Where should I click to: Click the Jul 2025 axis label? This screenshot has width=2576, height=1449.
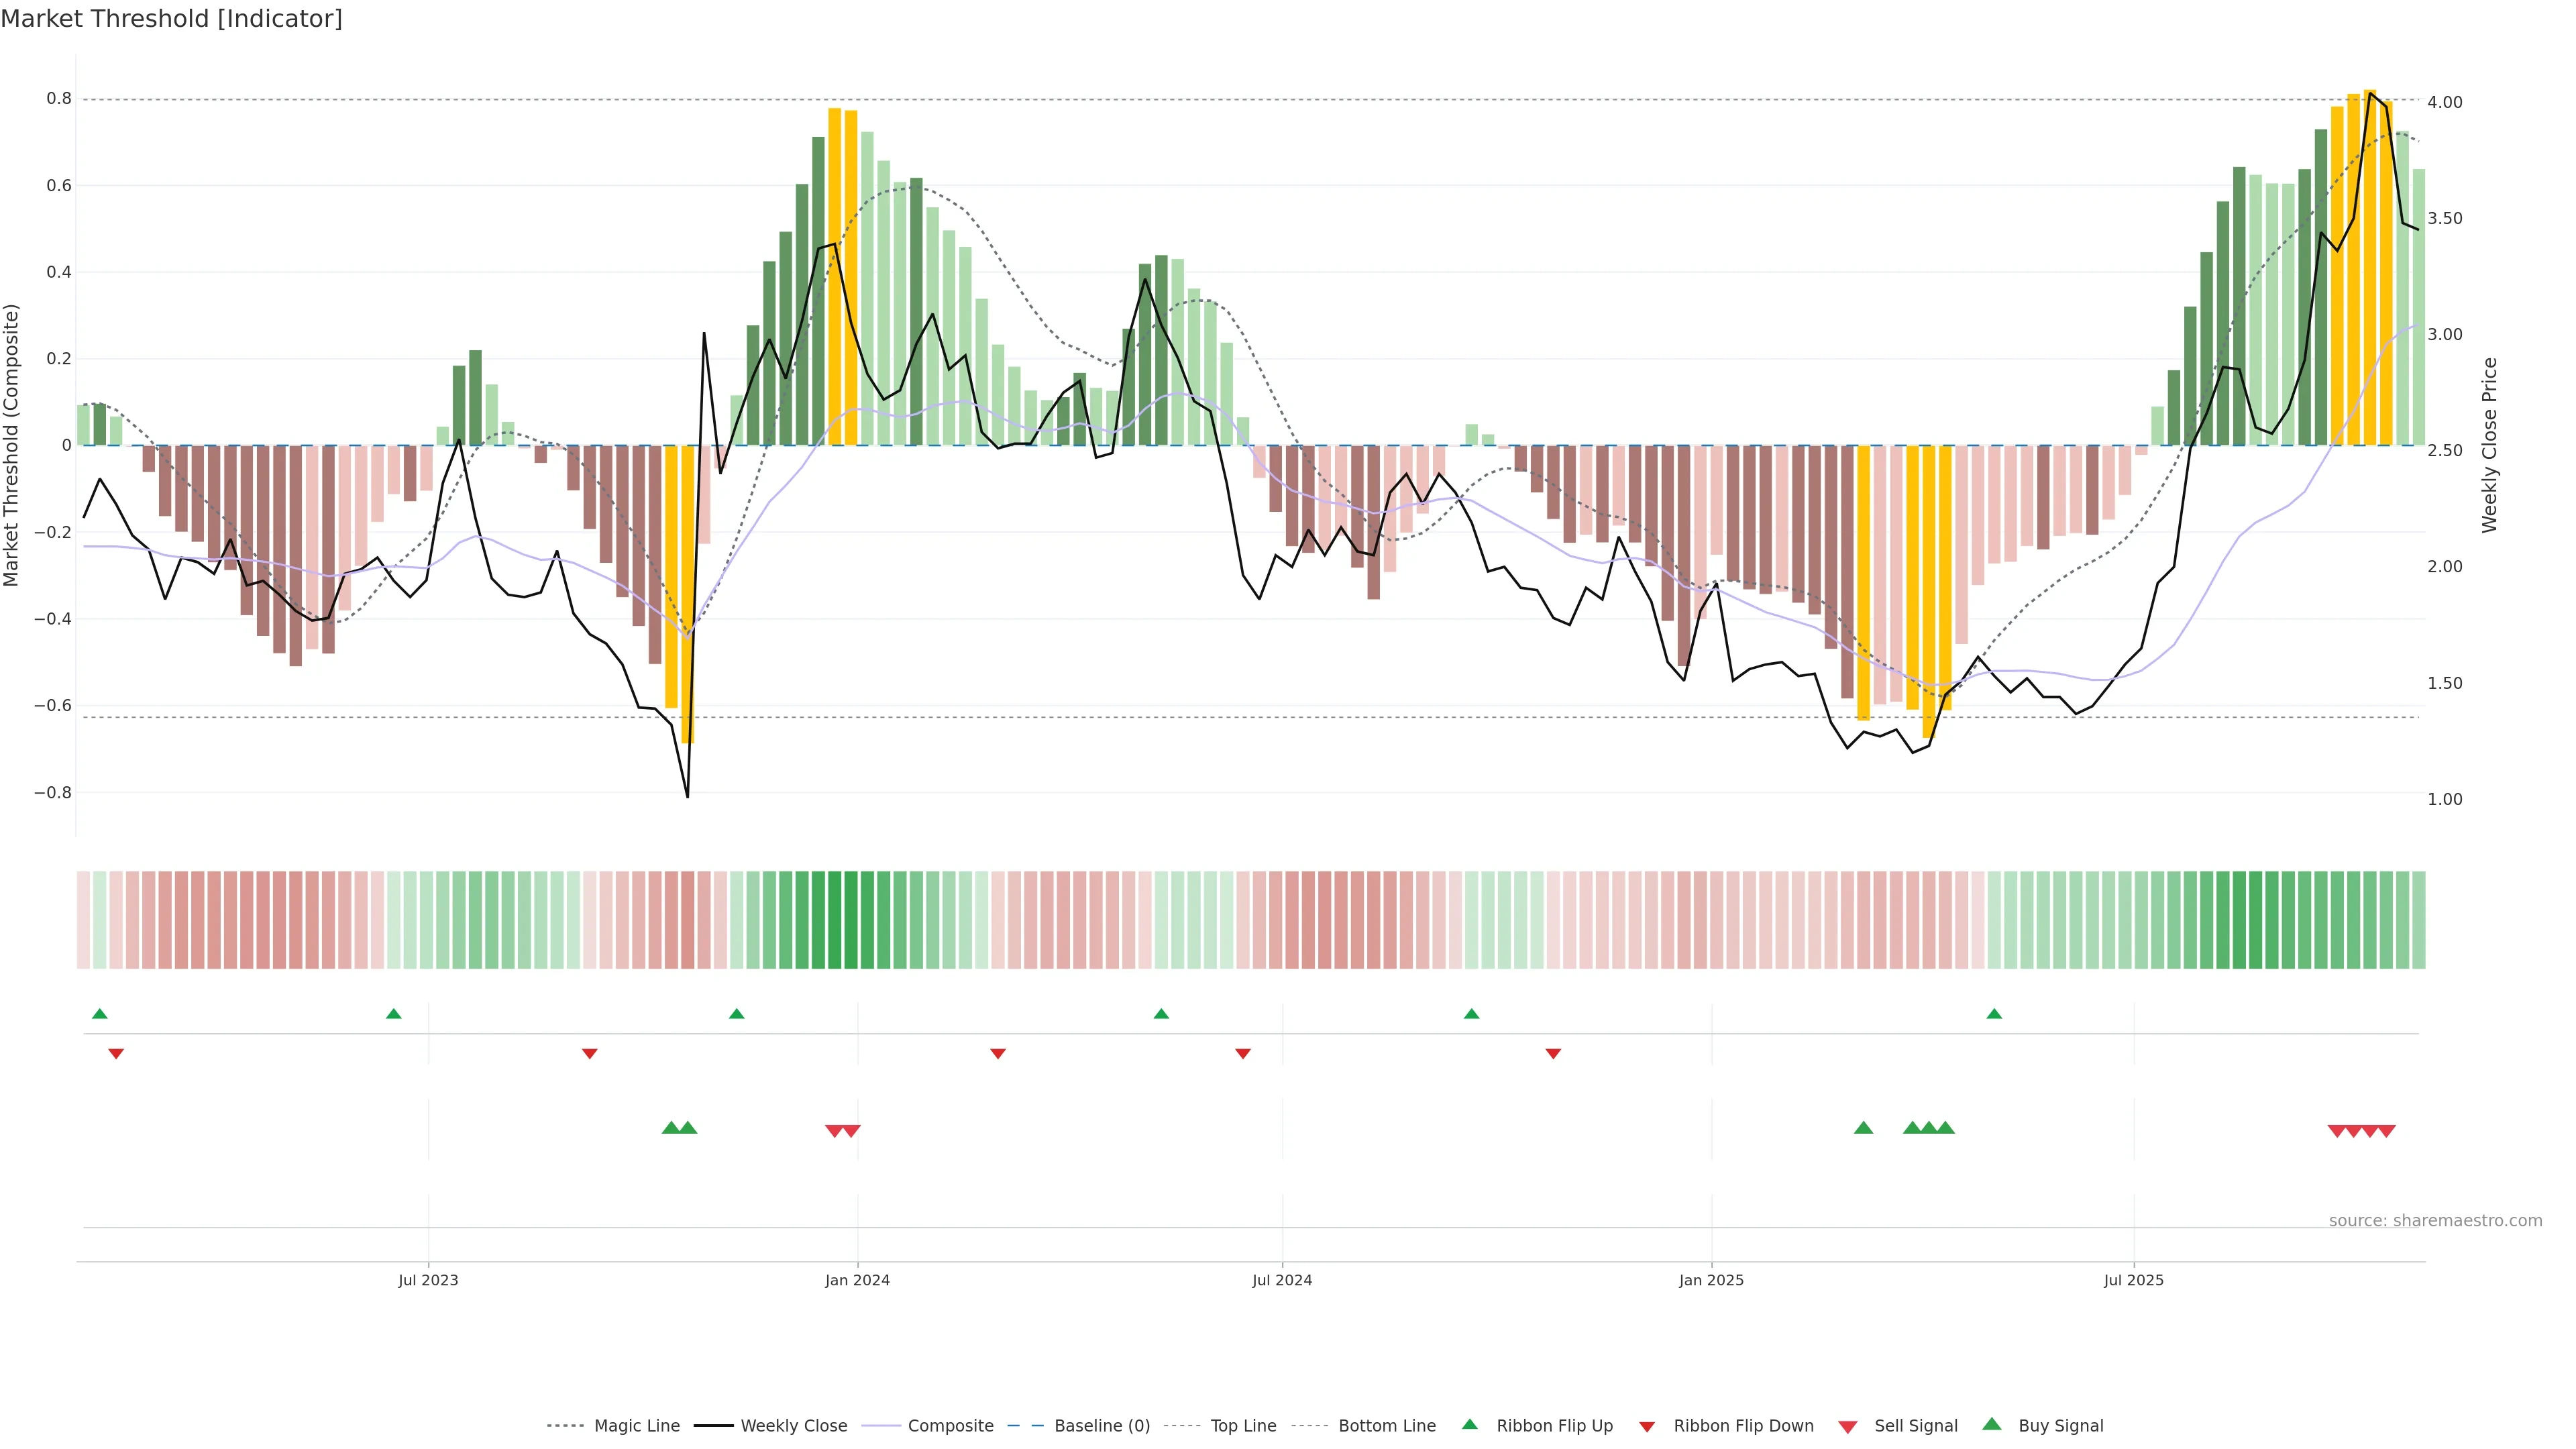point(2133,1280)
